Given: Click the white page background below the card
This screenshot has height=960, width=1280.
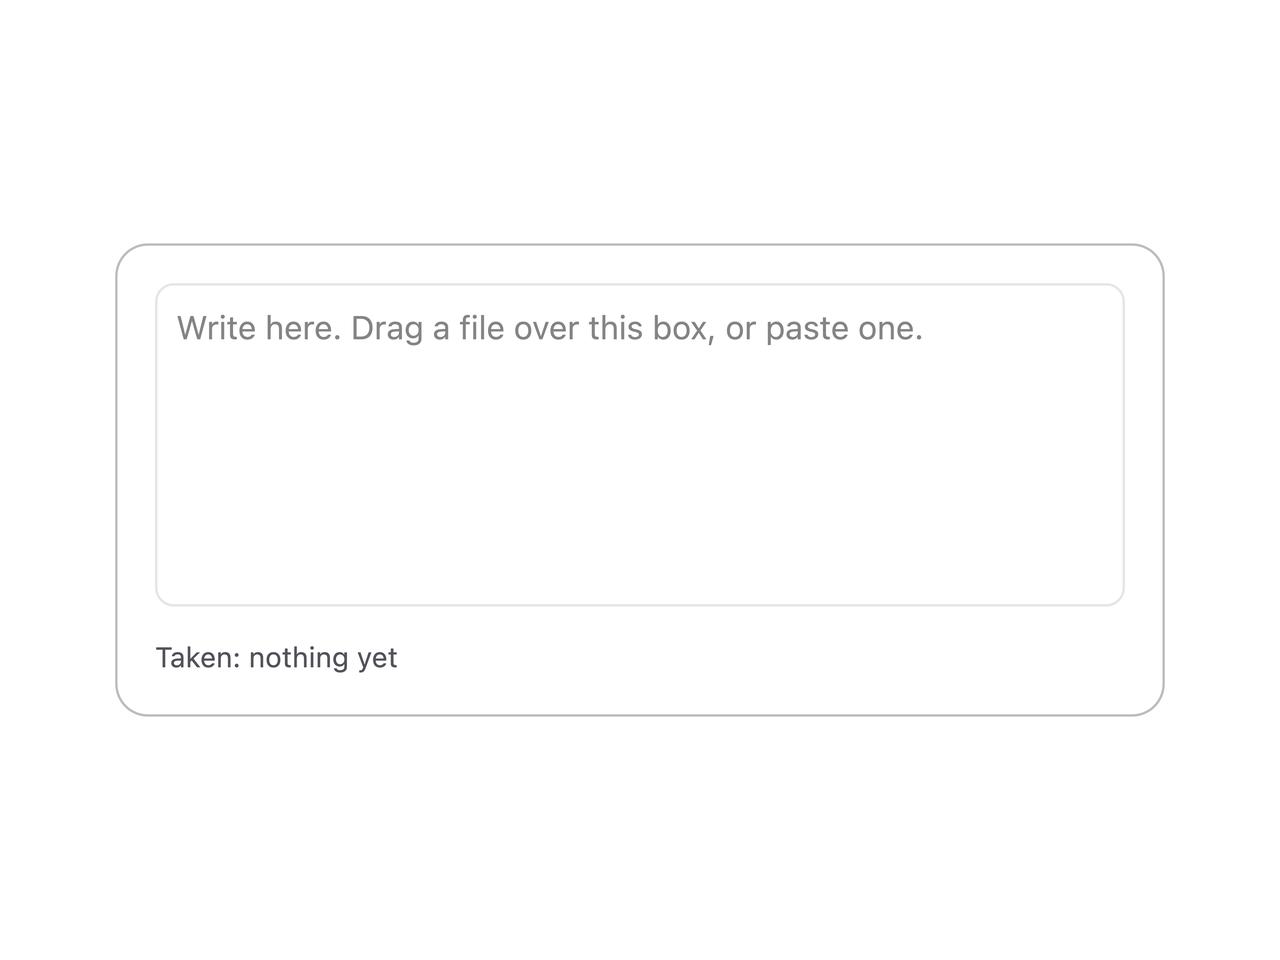Looking at the screenshot, I should 640,840.
